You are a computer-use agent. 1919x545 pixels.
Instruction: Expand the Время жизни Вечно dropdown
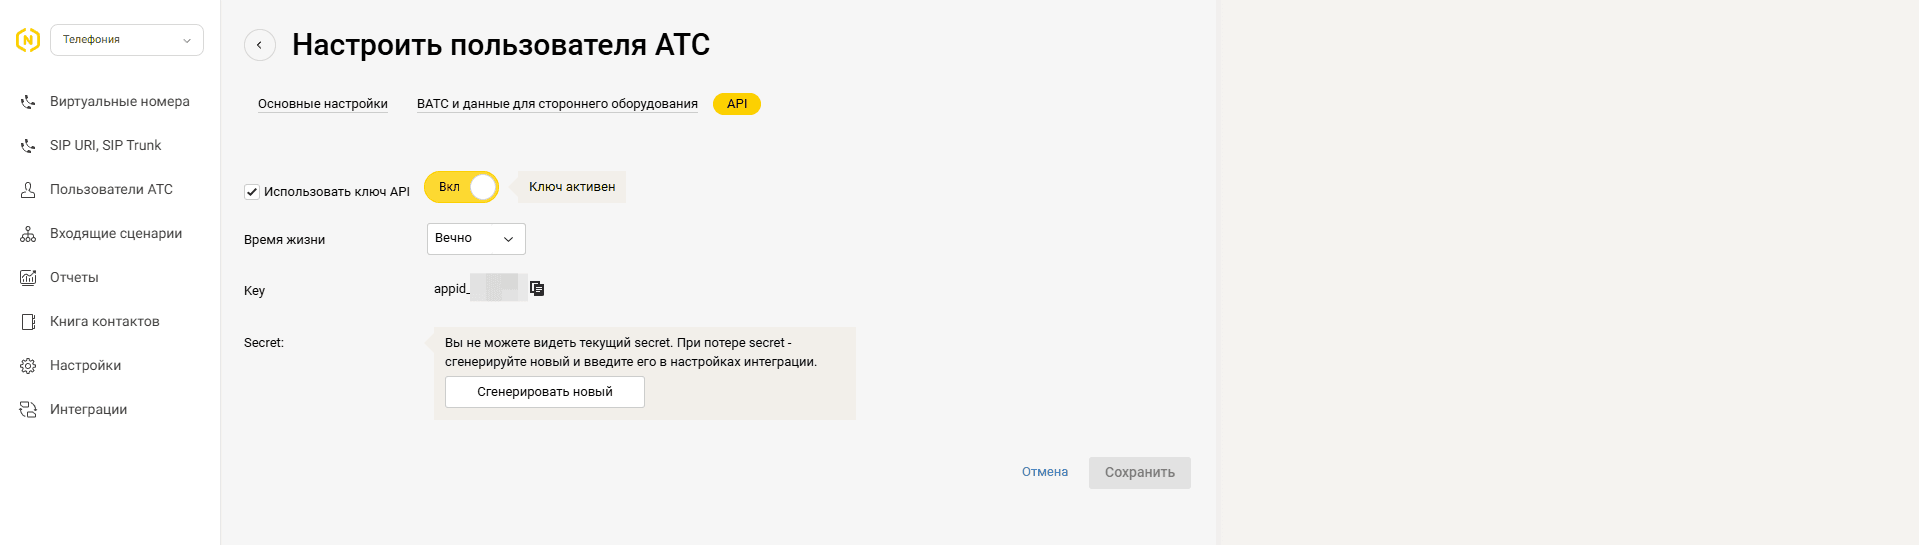(x=476, y=239)
